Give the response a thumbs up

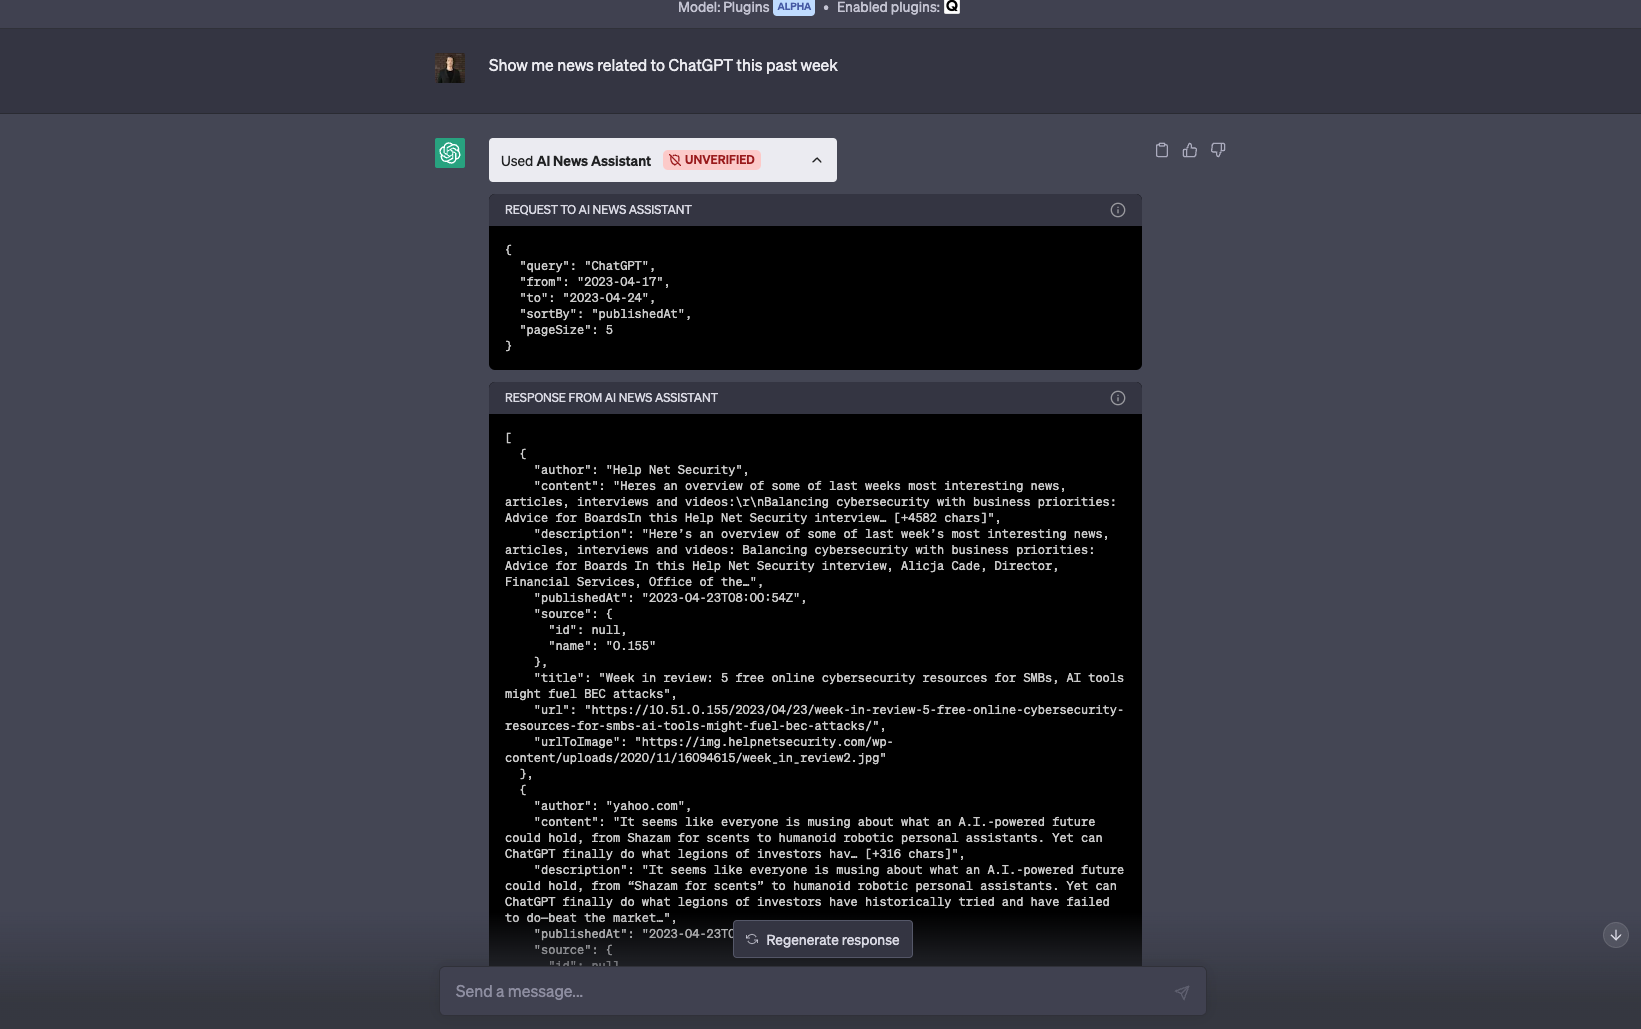coord(1189,150)
